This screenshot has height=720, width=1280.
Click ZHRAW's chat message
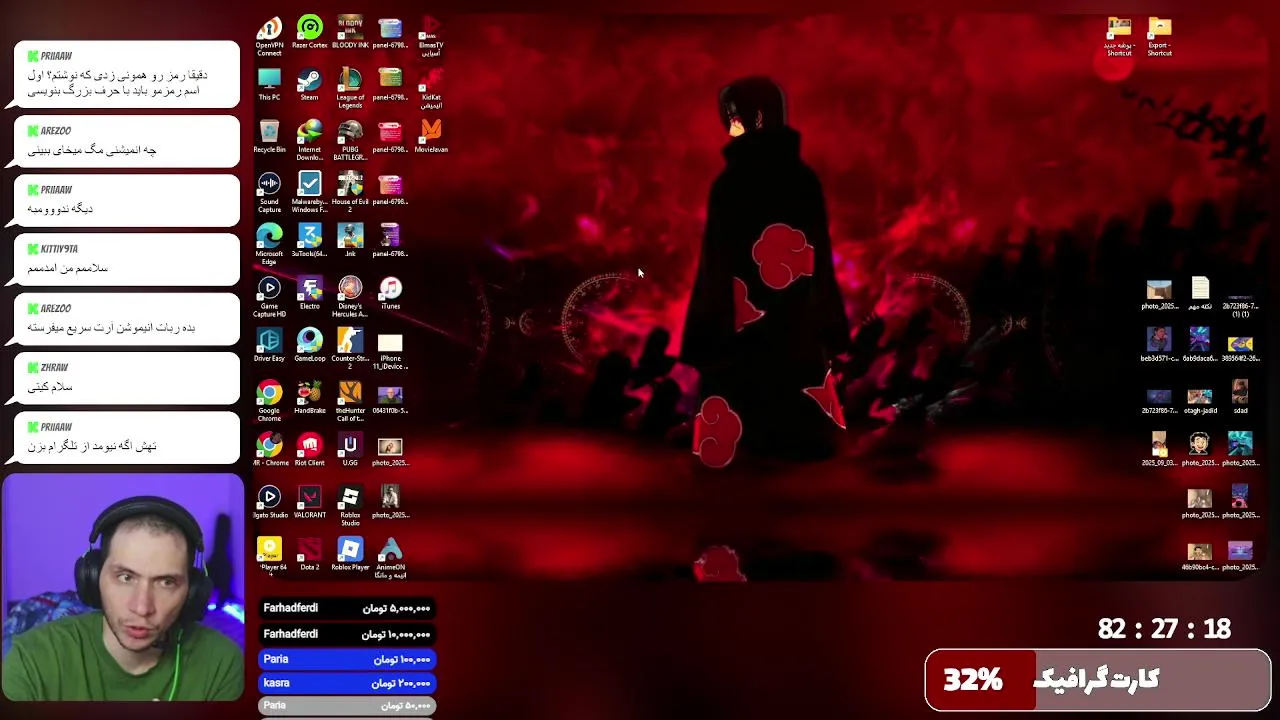pyautogui.click(x=127, y=378)
